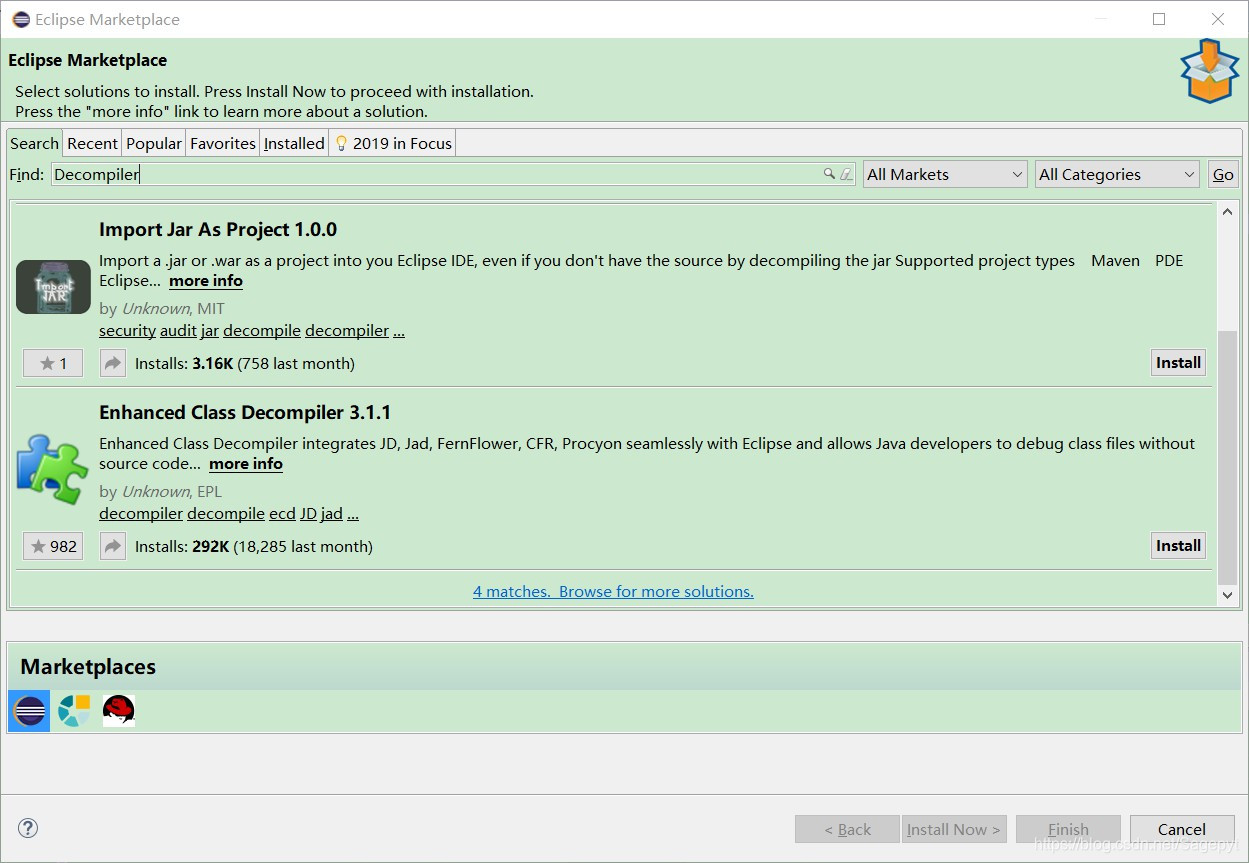Click the Cancel button
Screen dimensions: 1249x863
tap(1182, 829)
